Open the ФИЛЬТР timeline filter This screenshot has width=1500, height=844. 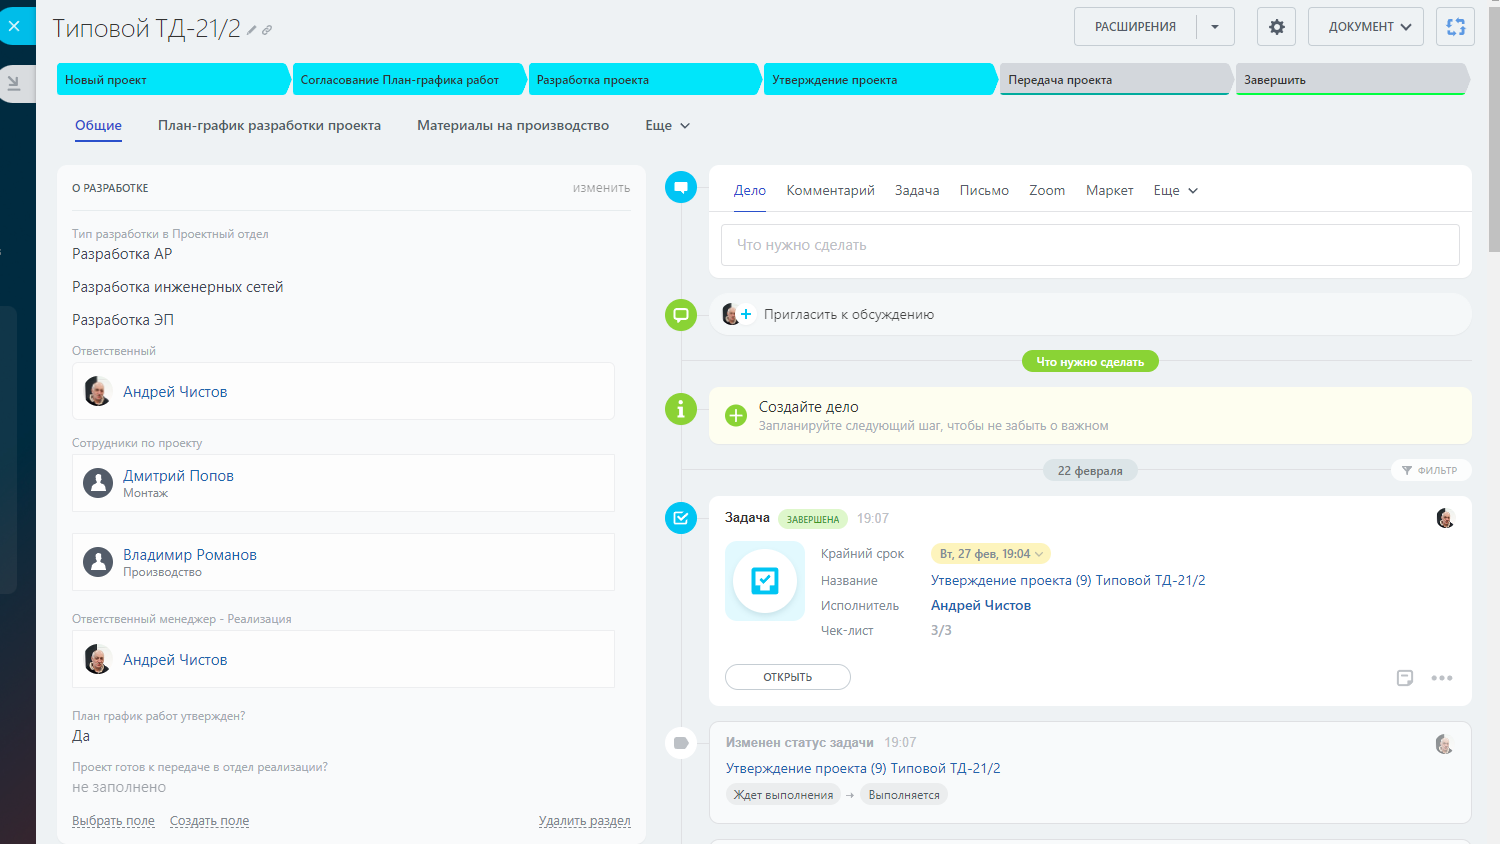[x=1429, y=470]
